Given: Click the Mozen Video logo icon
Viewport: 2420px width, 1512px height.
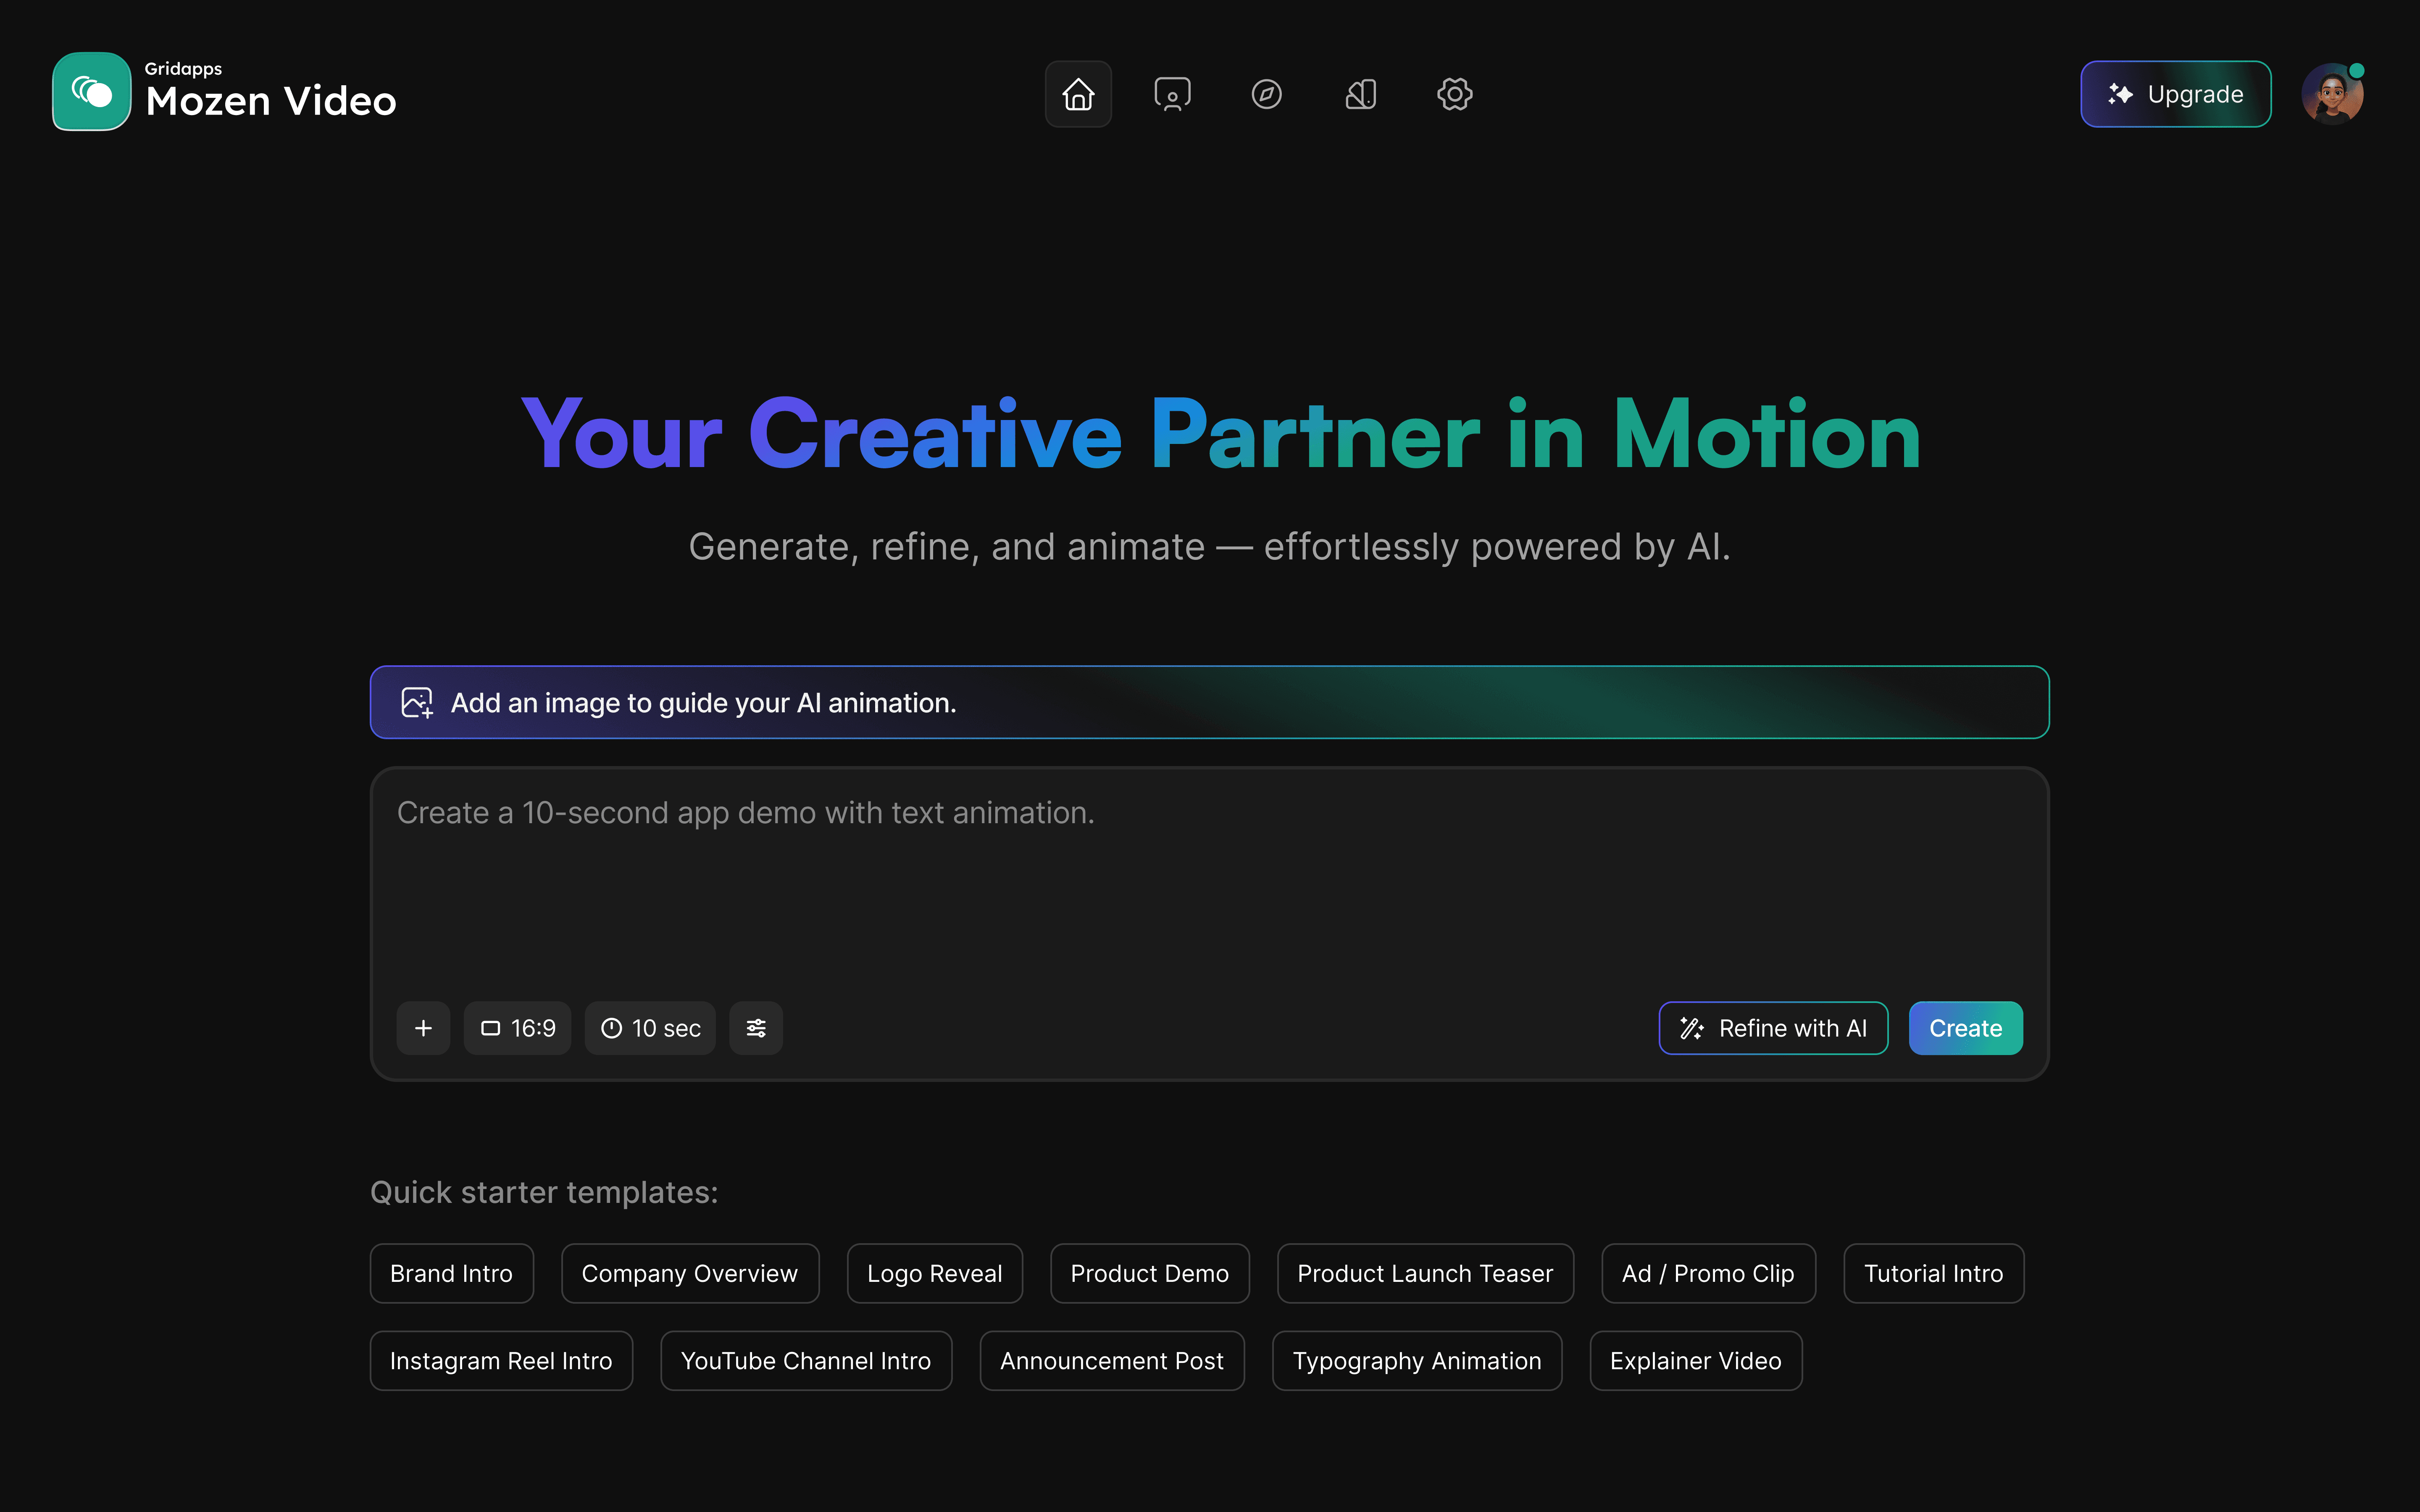Looking at the screenshot, I should coord(91,92).
